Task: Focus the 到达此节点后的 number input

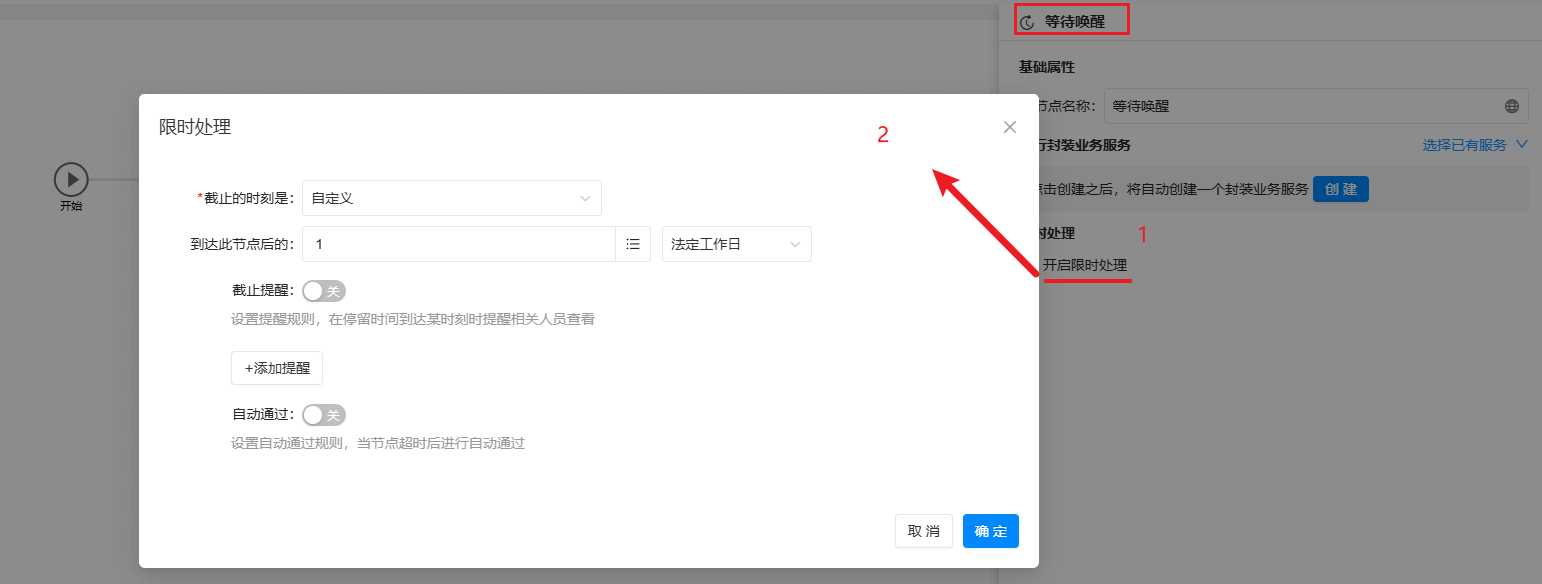Action: 458,244
